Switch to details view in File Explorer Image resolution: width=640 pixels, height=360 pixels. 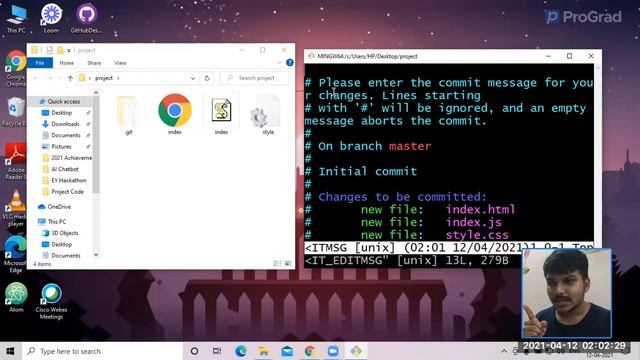click(278, 264)
